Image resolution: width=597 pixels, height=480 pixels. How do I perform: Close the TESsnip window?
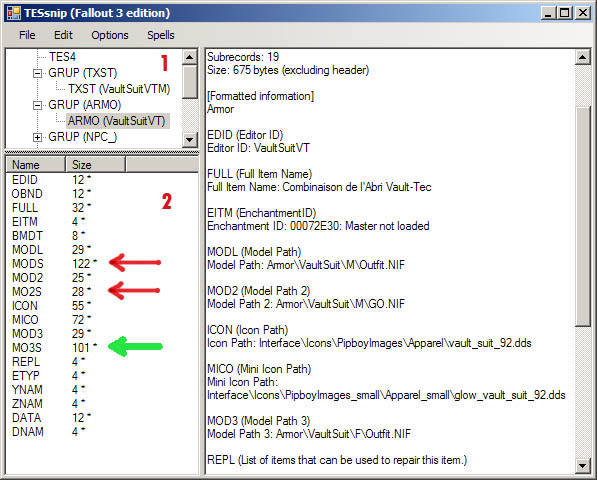[583, 13]
